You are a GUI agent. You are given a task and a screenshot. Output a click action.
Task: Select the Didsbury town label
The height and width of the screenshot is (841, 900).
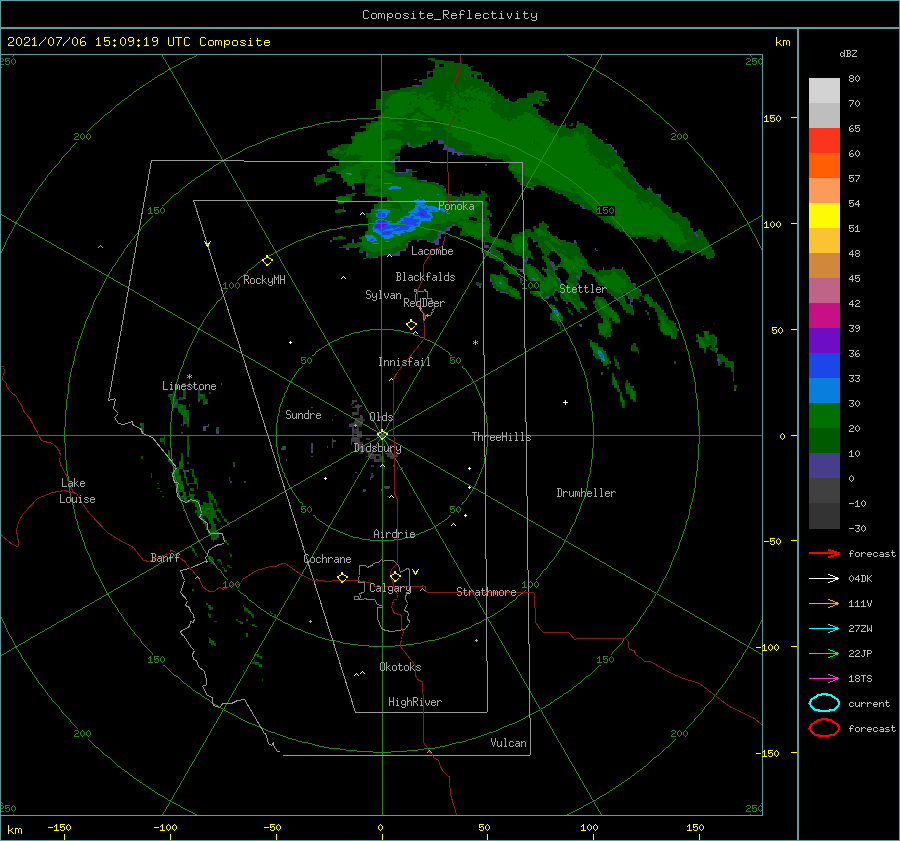[x=377, y=448]
